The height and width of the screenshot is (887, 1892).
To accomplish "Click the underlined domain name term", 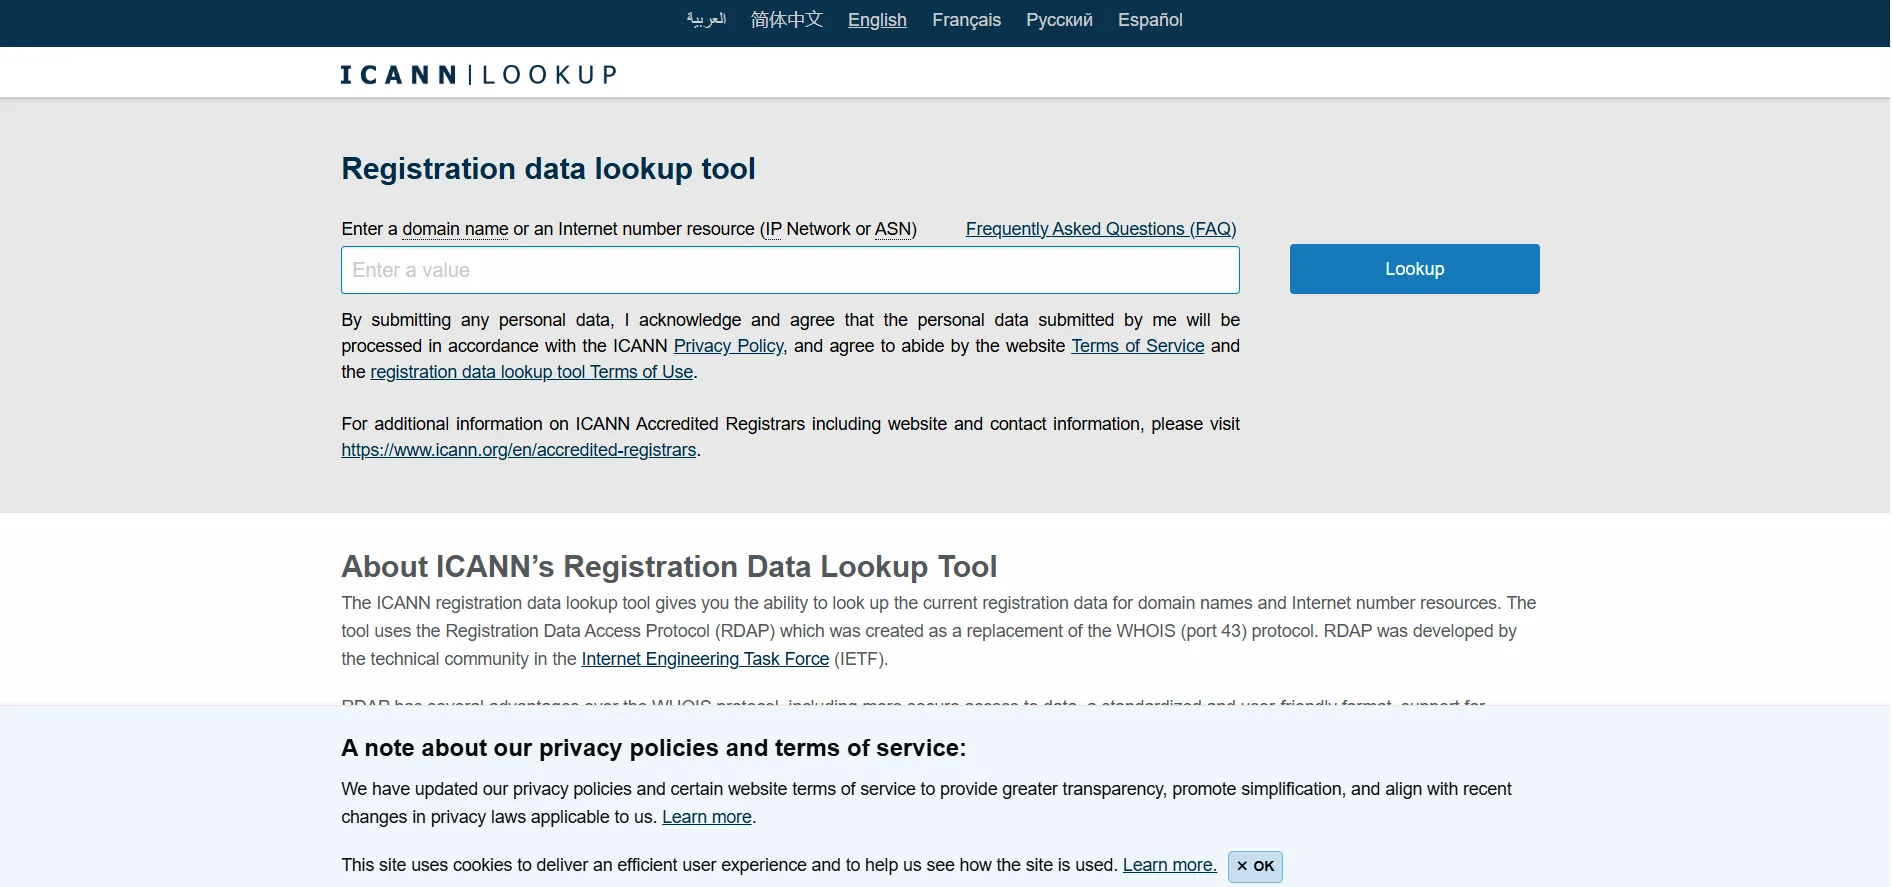I will click(x=455, y=229).
